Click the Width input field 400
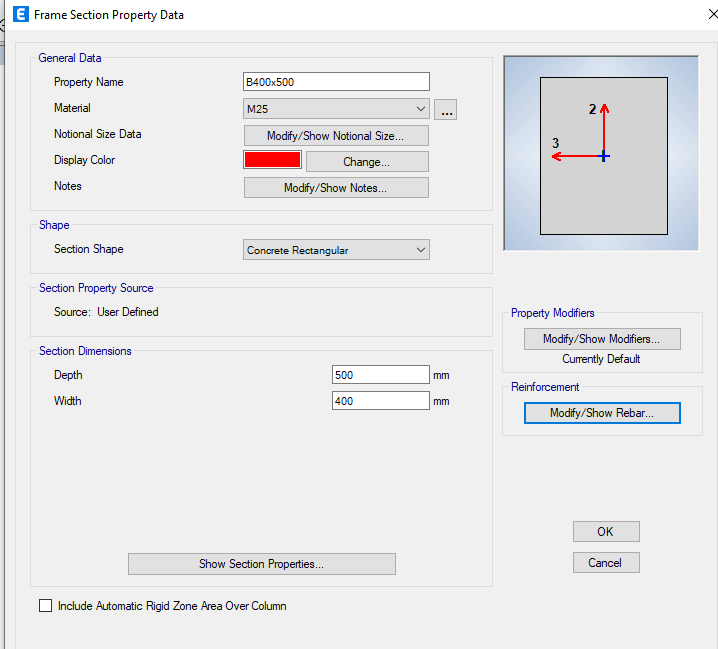 tap(381, 401)
